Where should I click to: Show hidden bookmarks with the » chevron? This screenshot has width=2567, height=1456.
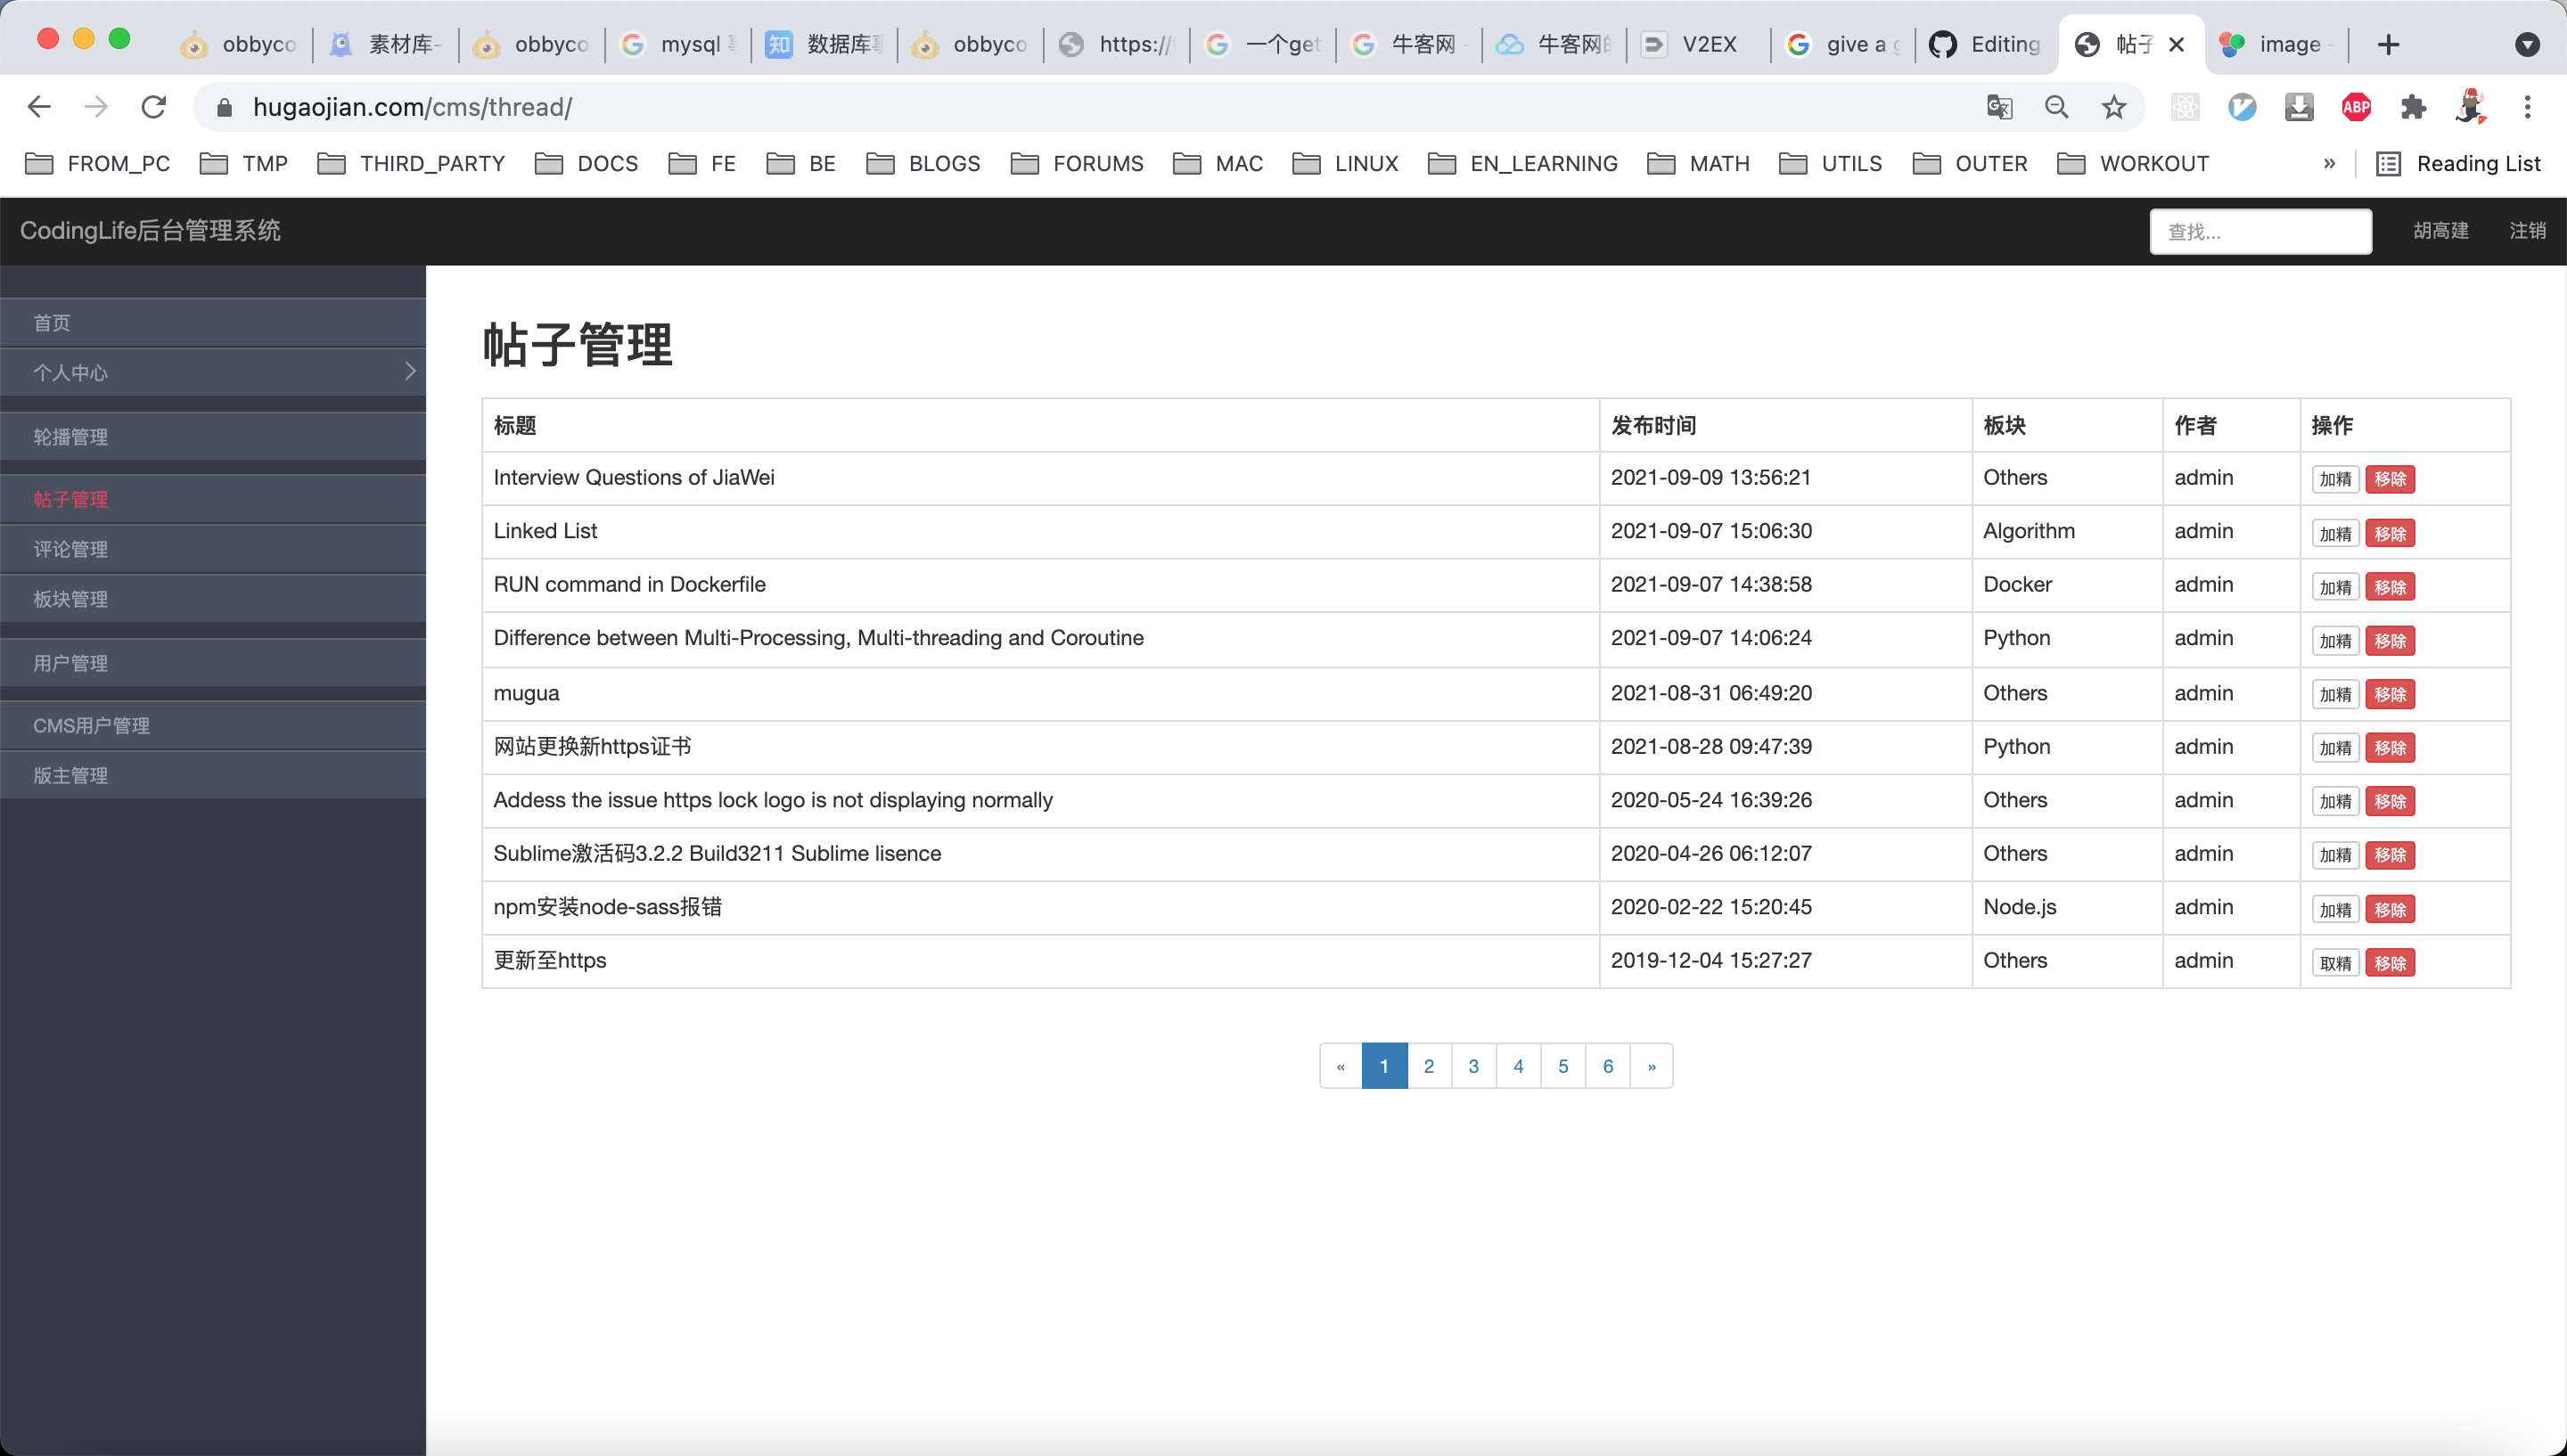point(2329,164)
